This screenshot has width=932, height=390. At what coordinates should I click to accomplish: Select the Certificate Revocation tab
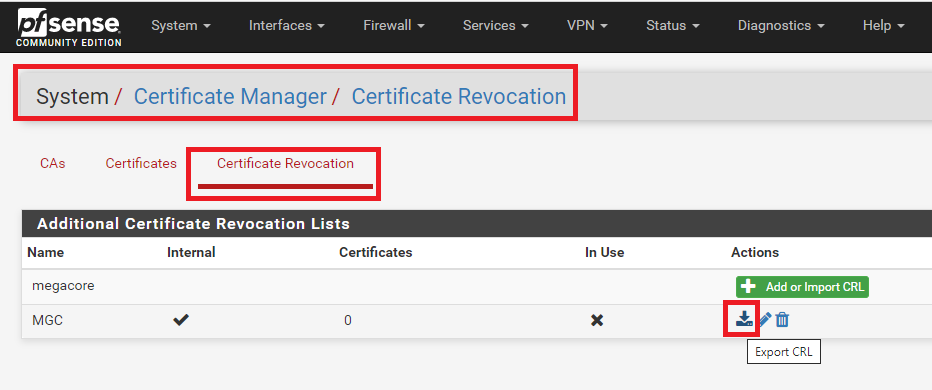285,163
